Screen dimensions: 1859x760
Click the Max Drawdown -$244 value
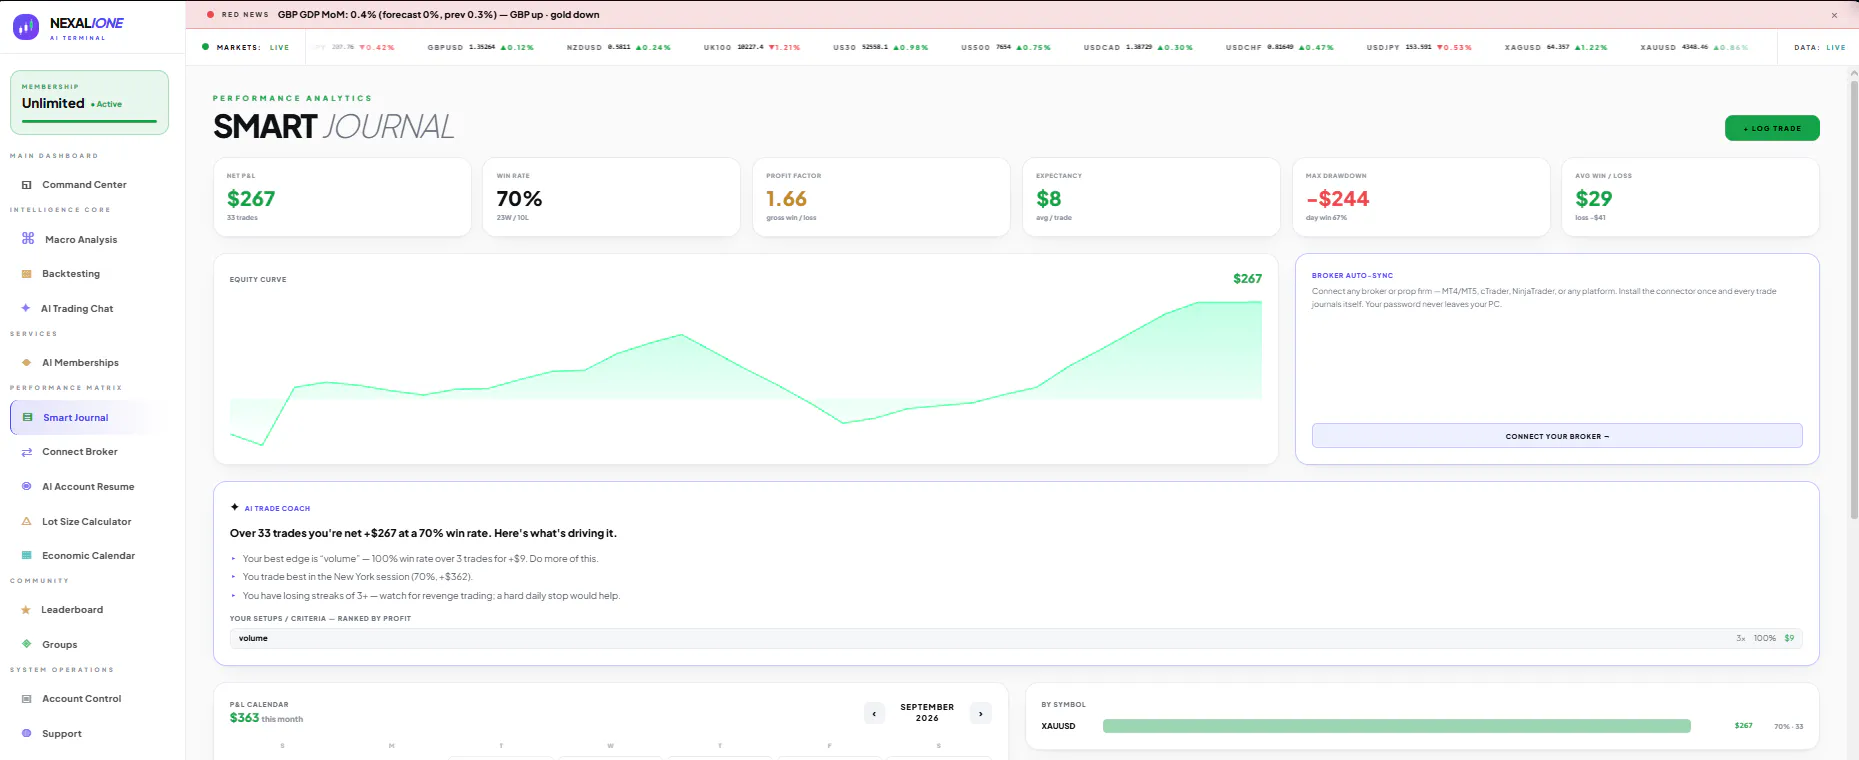click(1338, 199)
